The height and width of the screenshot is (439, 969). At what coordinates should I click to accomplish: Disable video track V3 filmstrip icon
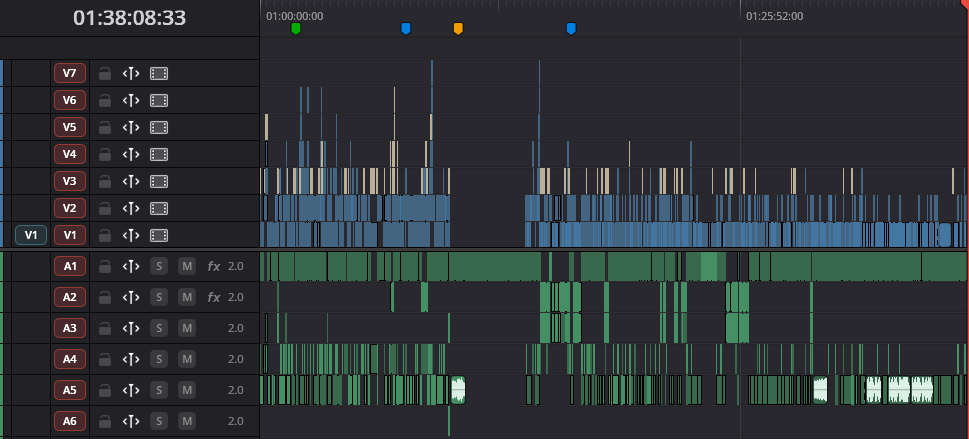pyautogui.click(x=159, y=181)
